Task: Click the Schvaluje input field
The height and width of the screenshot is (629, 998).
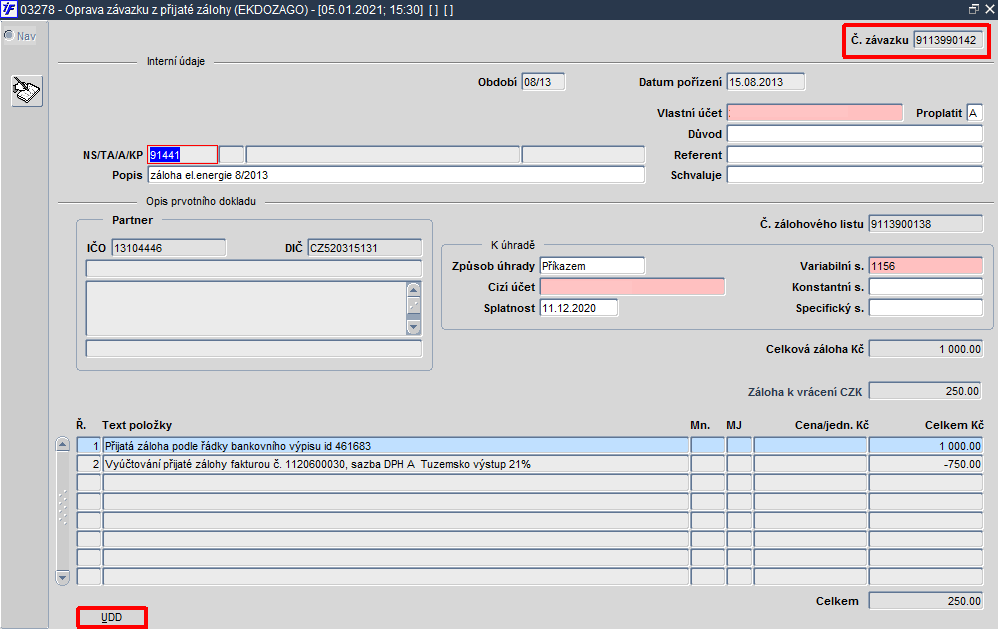Action: point(855,175)
